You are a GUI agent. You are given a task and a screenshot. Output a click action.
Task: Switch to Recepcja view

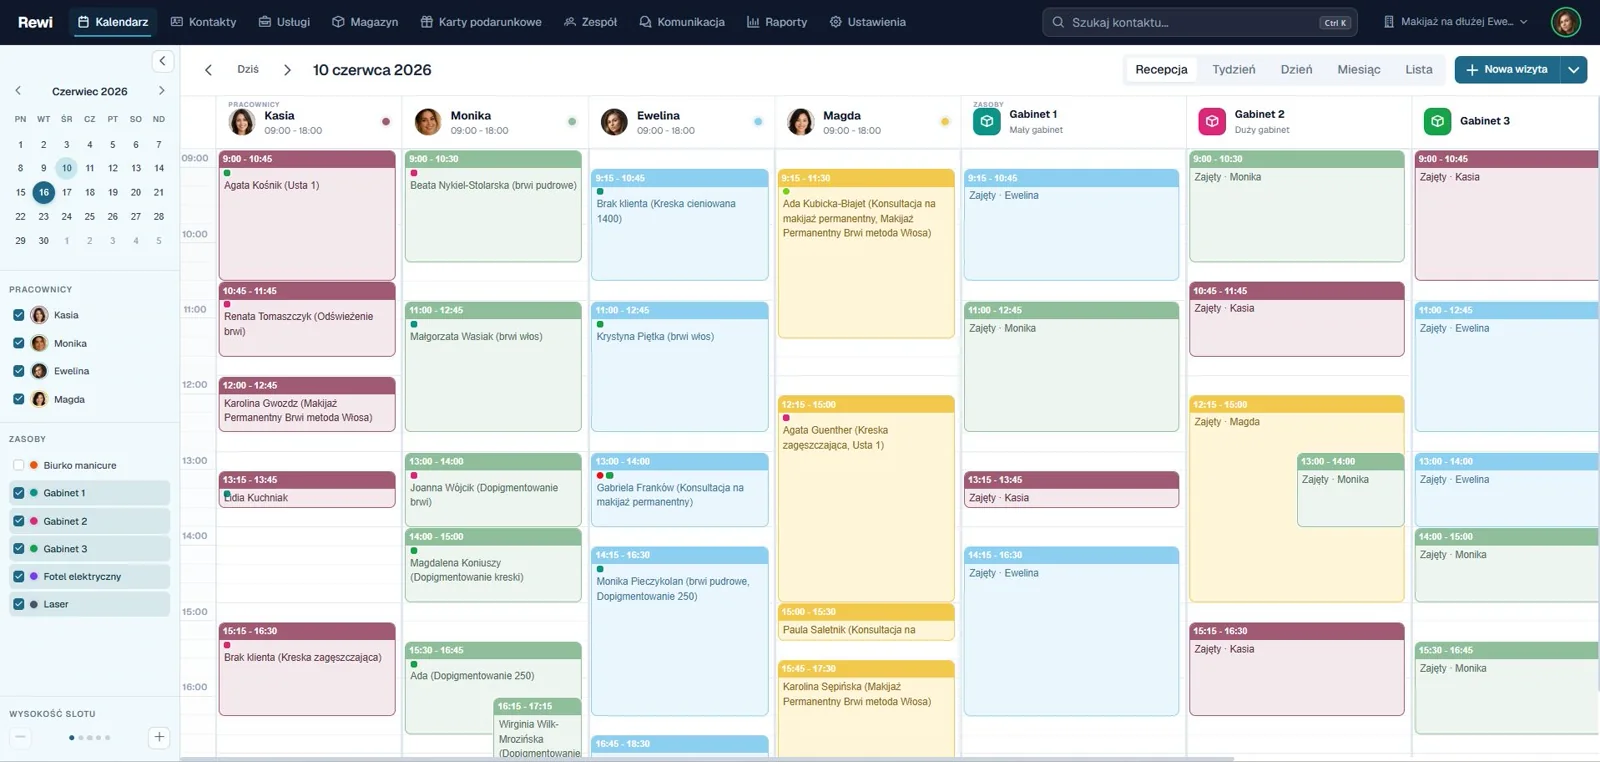coord(1161,70)
